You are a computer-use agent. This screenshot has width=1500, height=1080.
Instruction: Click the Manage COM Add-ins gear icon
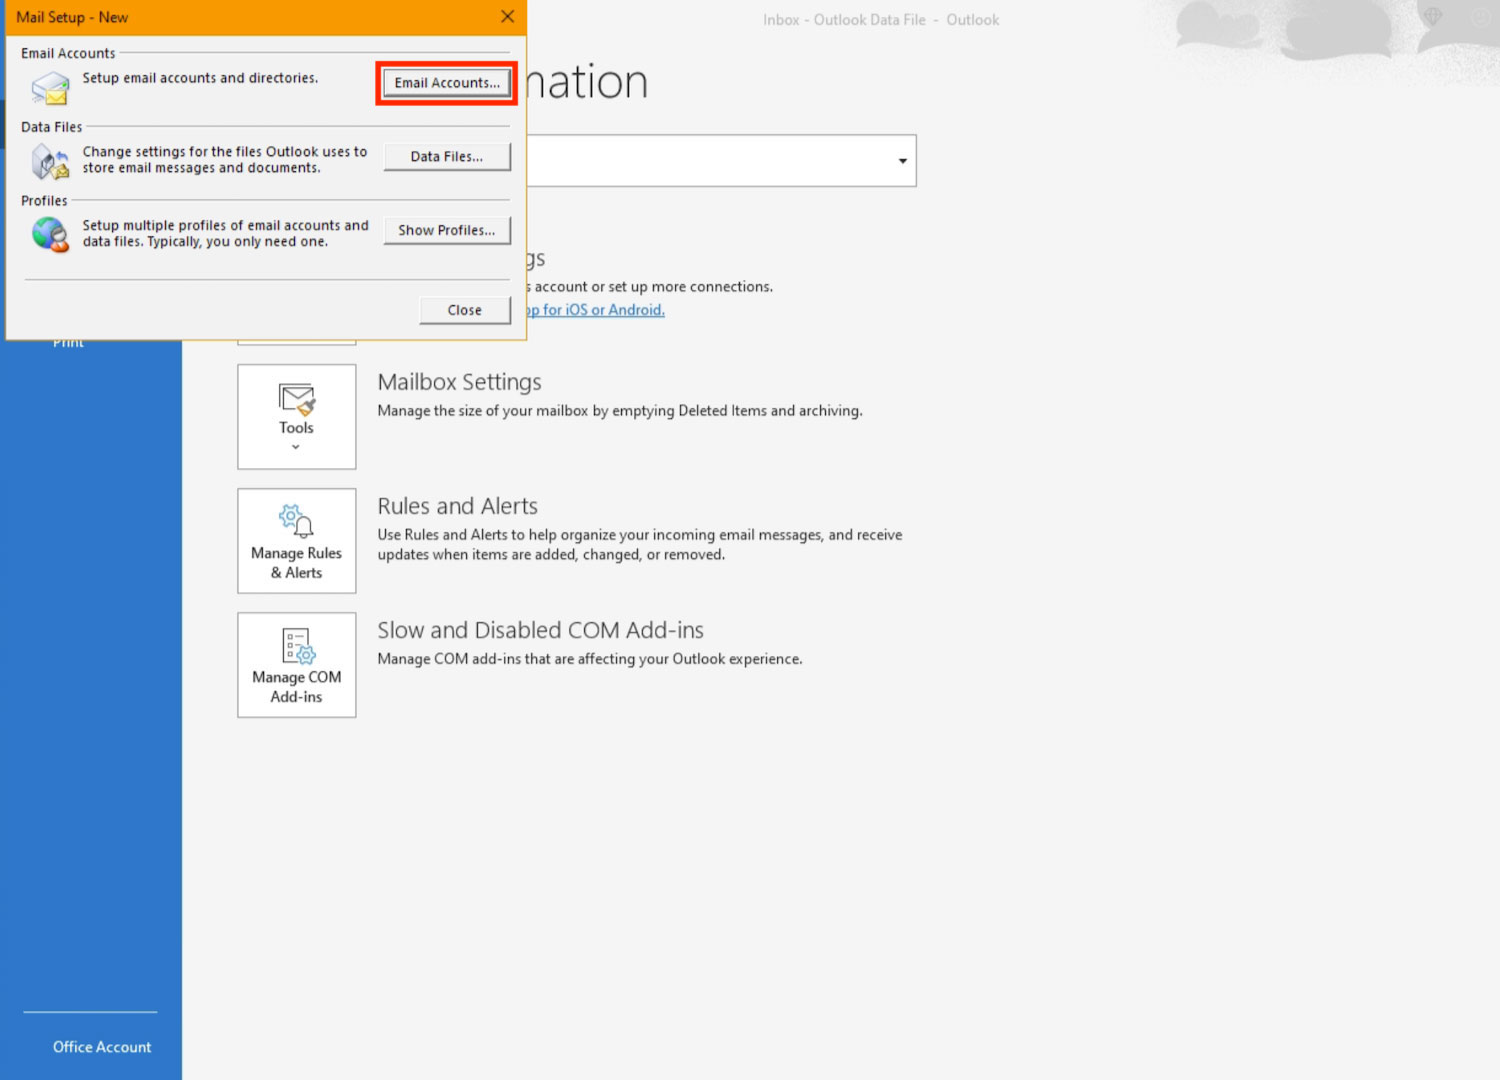pyautogui.click(x=297, y=646)
